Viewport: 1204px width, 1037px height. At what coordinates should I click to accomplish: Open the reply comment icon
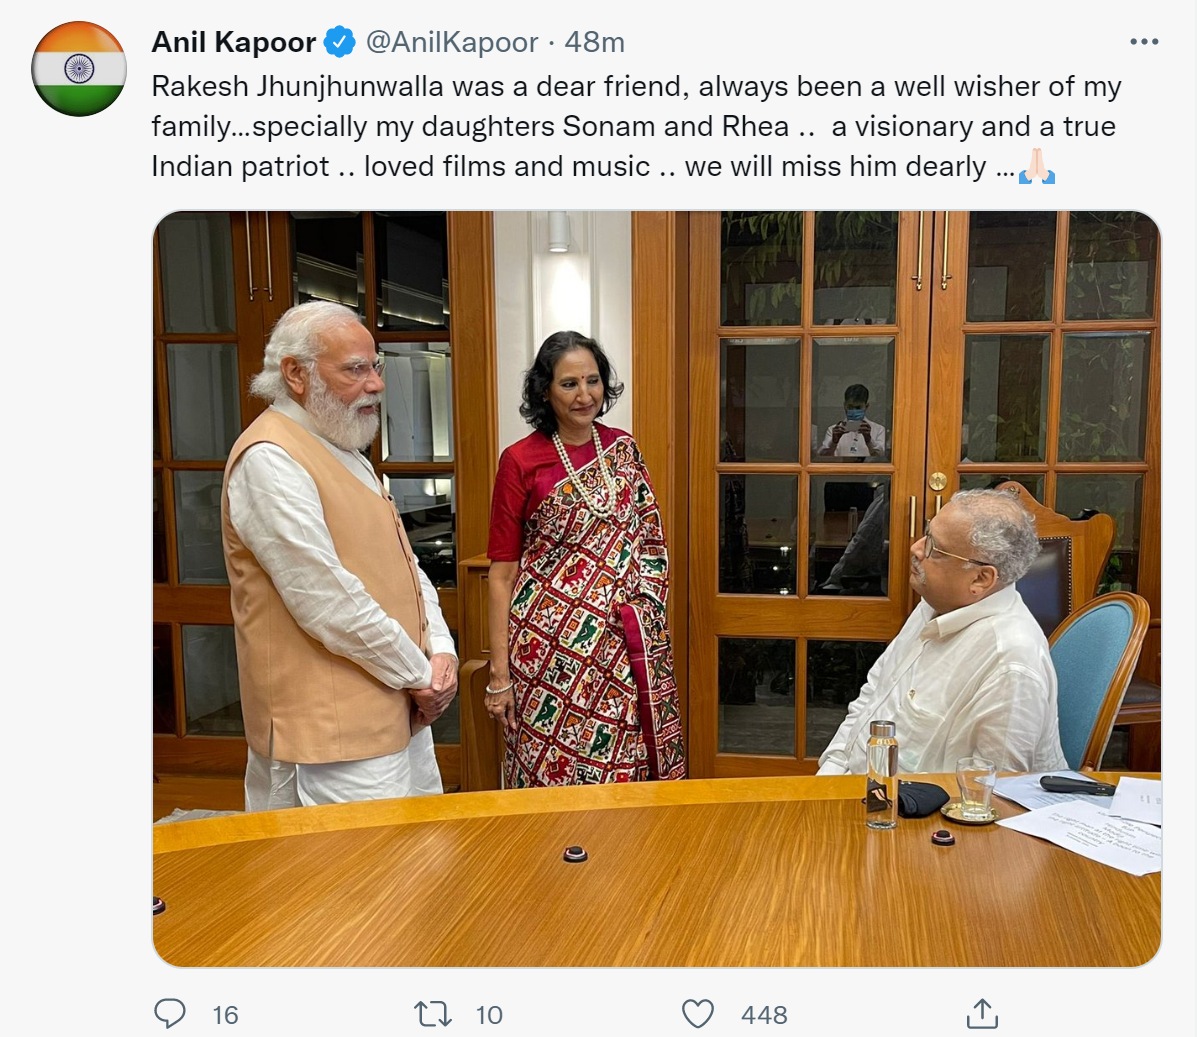(x=170, y=1014)
